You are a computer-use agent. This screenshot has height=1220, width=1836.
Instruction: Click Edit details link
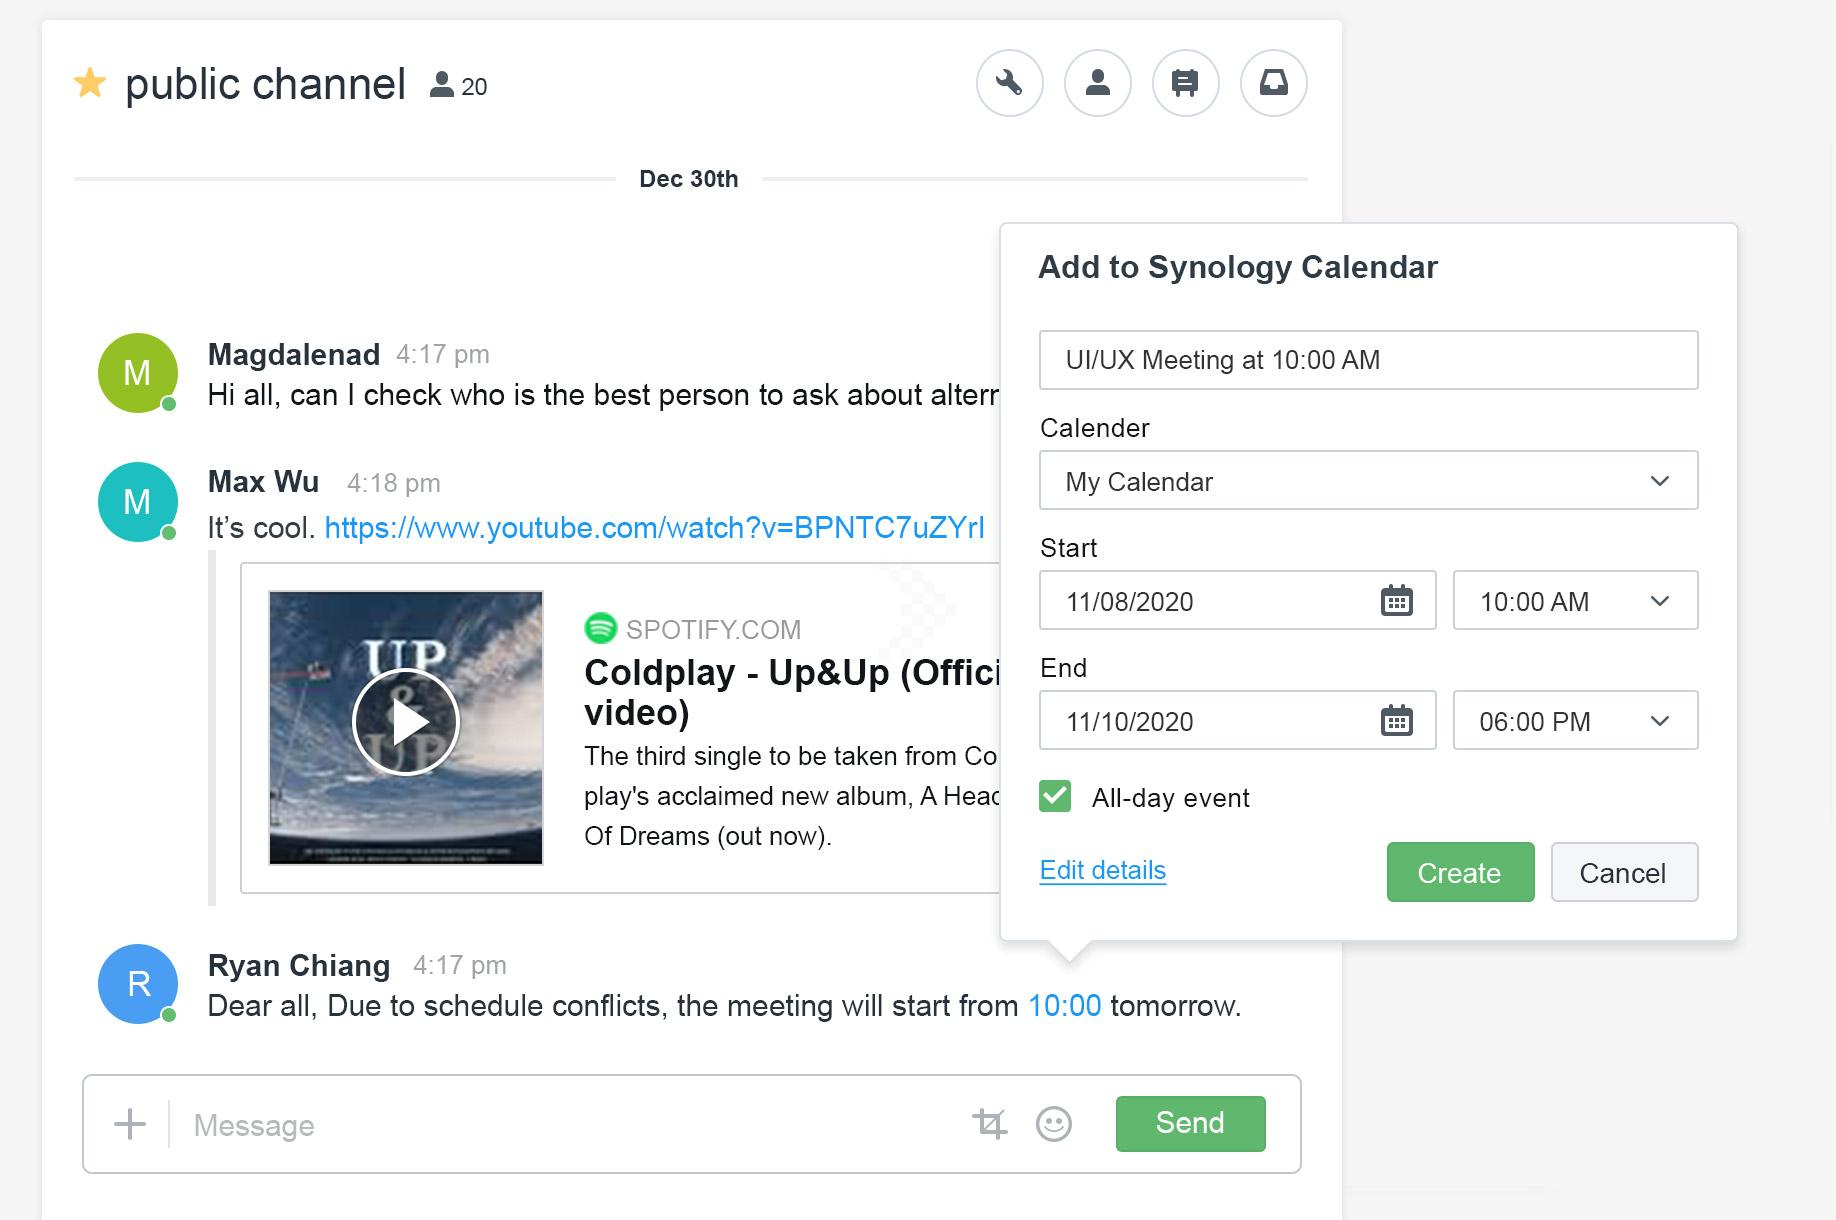pos(1102,870)
